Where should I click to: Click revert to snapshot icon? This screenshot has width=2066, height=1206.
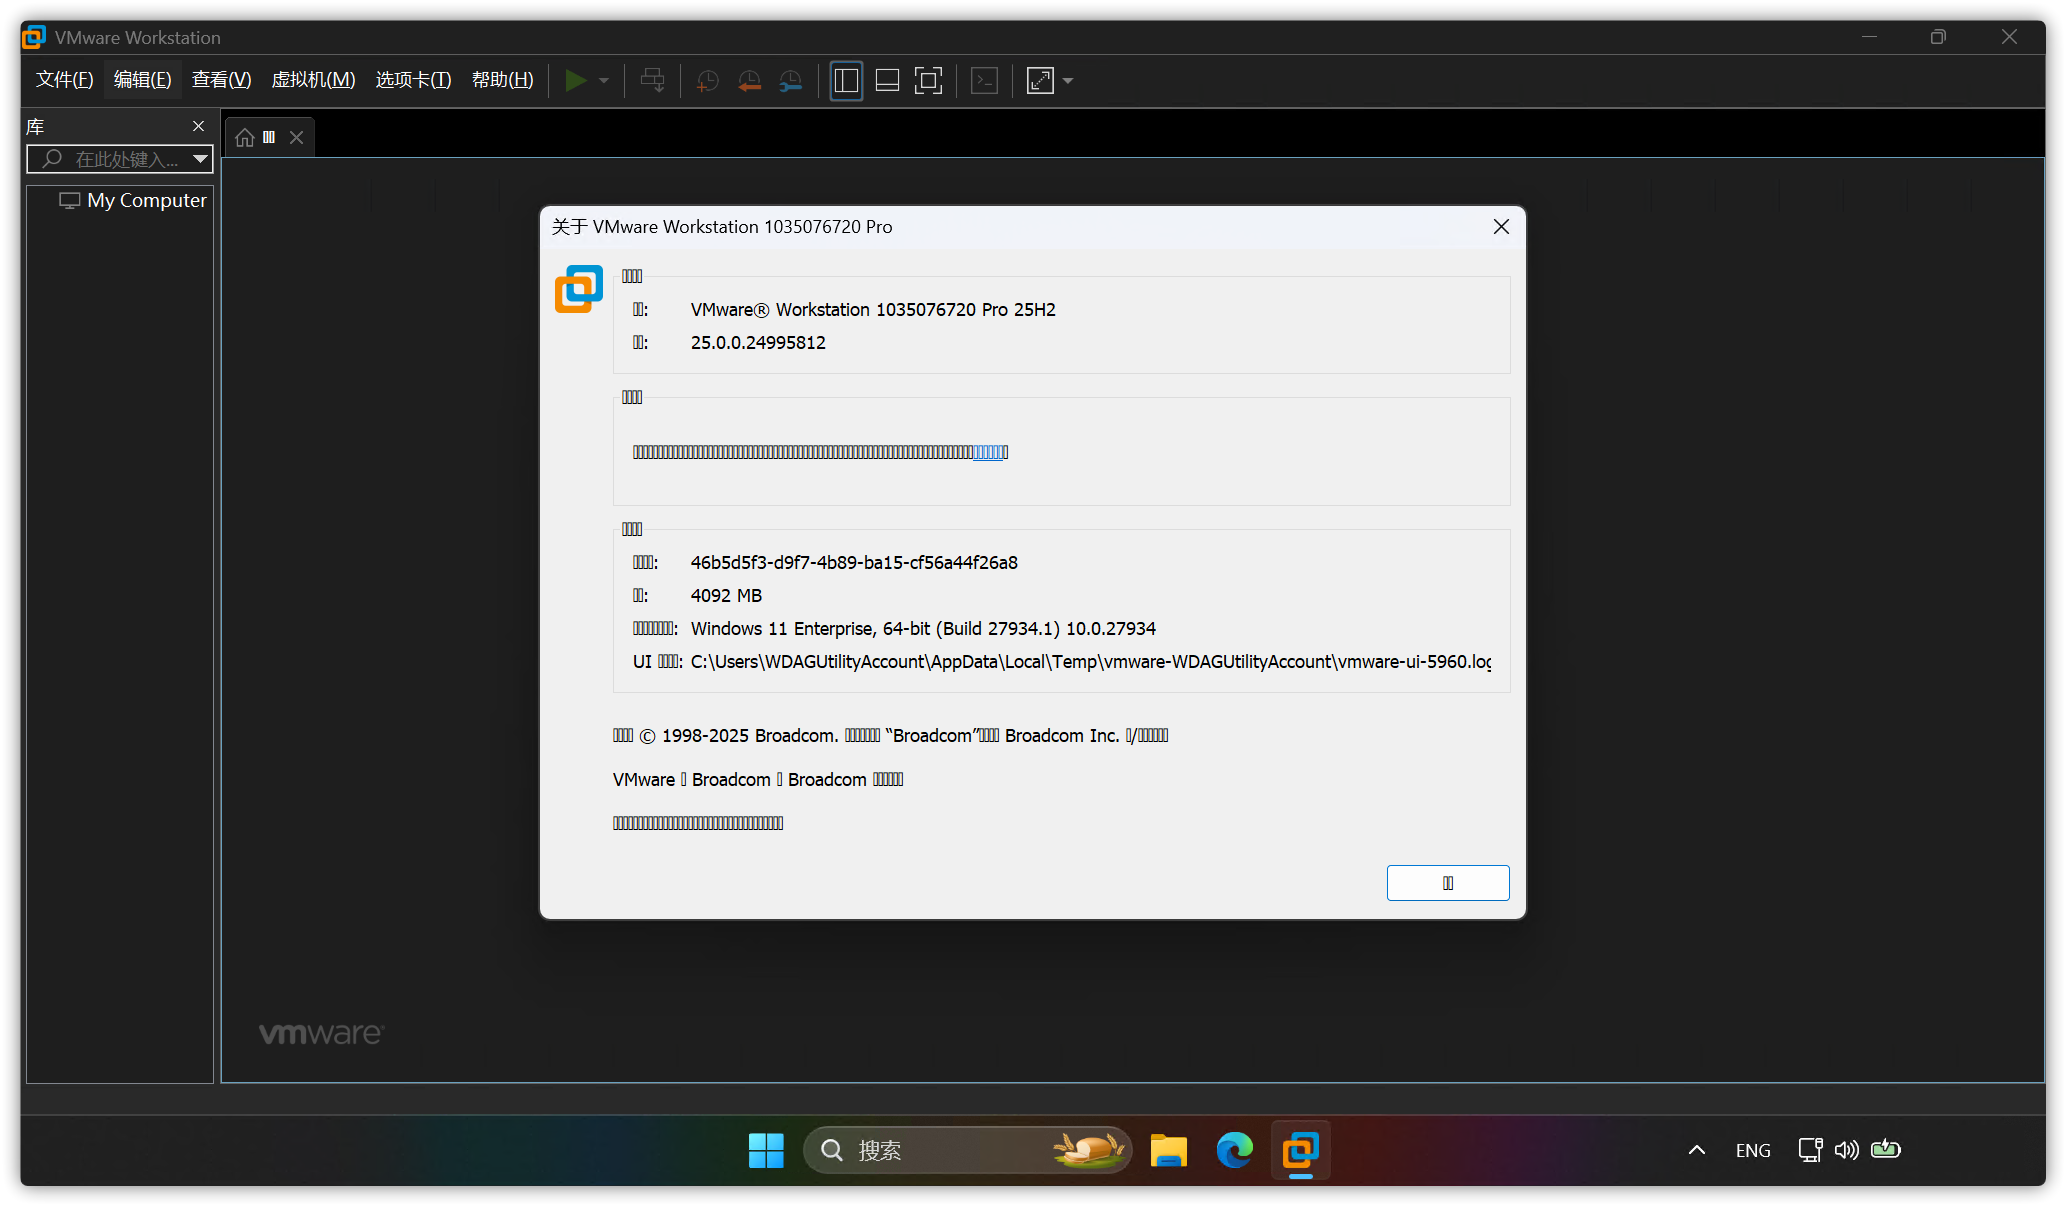749,80
